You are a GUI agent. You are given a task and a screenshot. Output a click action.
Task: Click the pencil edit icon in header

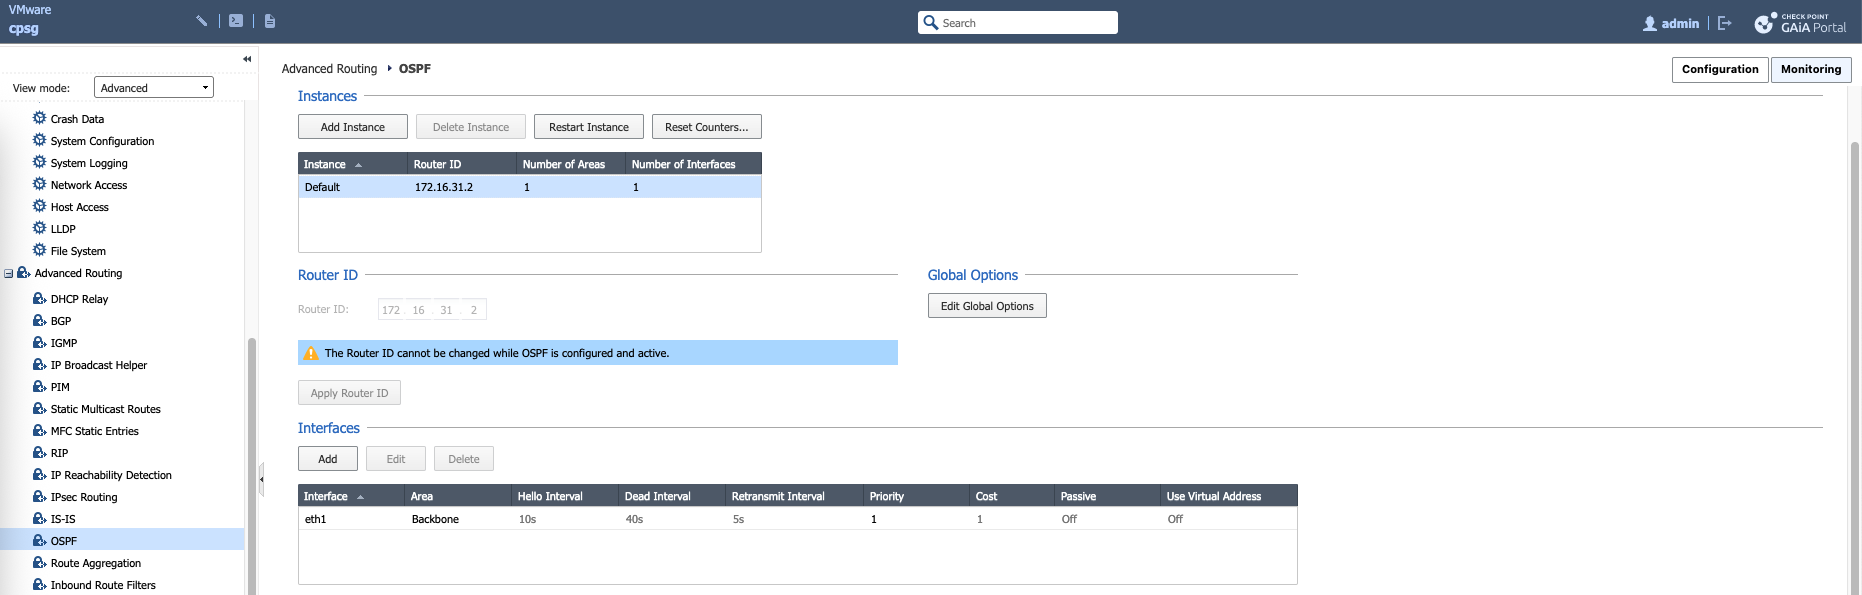pos(202,21)
